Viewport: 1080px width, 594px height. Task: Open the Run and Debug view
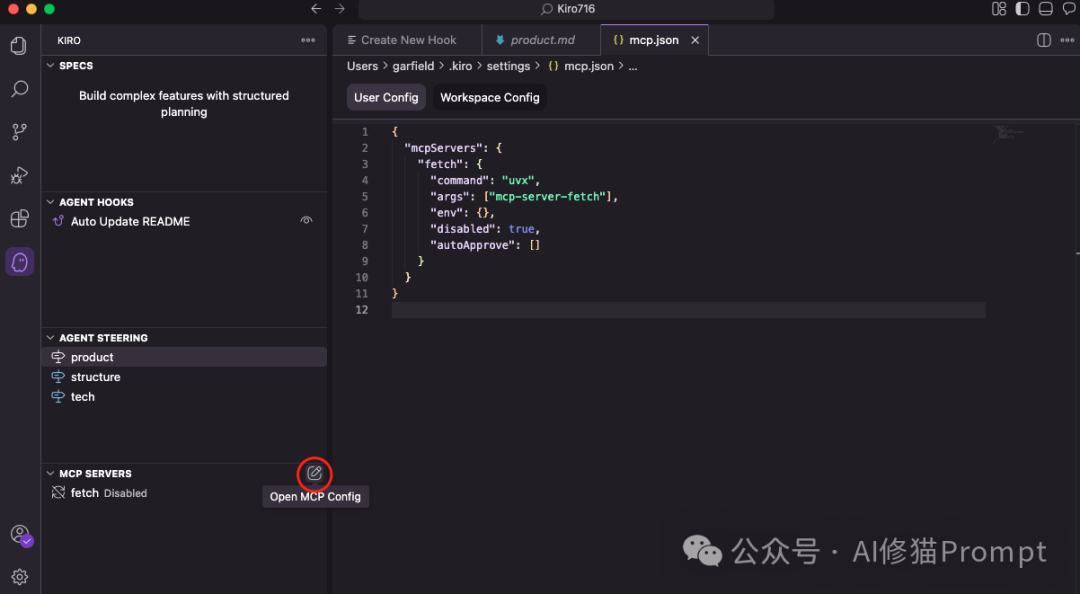pyautogui.click(x=19, y=175)
